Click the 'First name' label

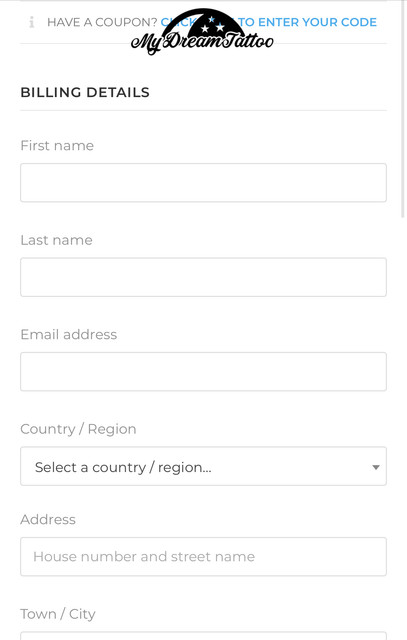(x=57, y=145)
